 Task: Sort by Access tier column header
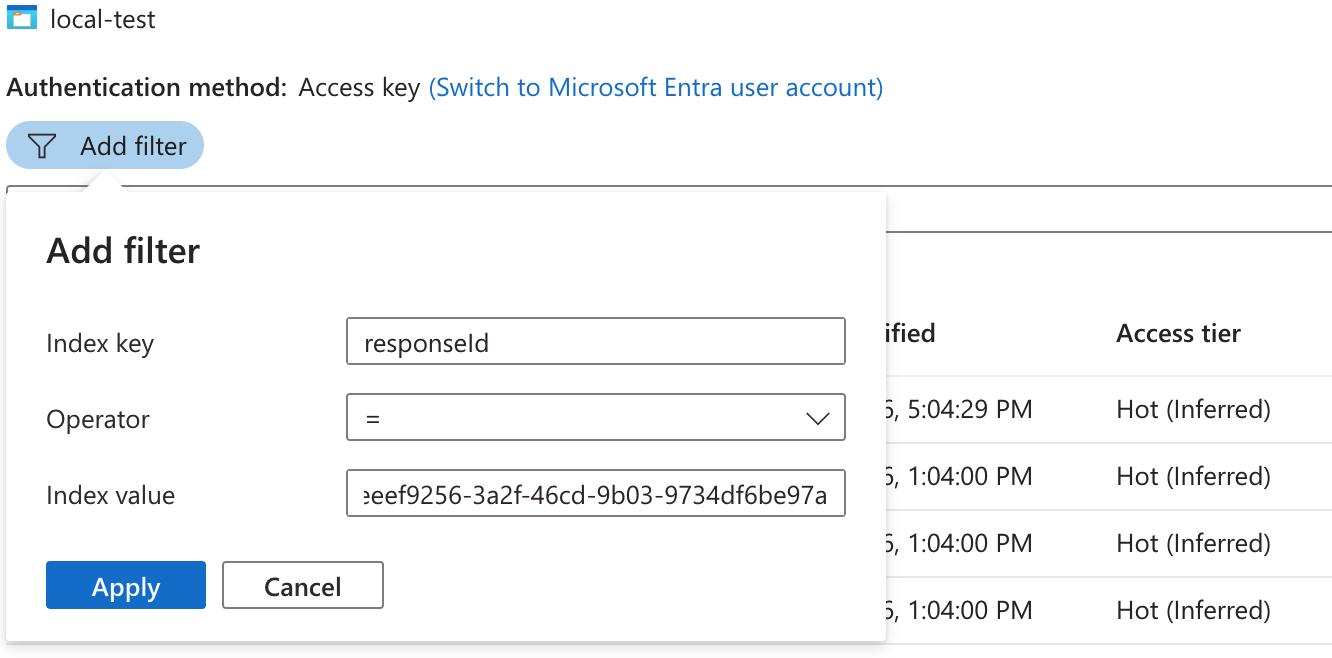(1179, 333)
